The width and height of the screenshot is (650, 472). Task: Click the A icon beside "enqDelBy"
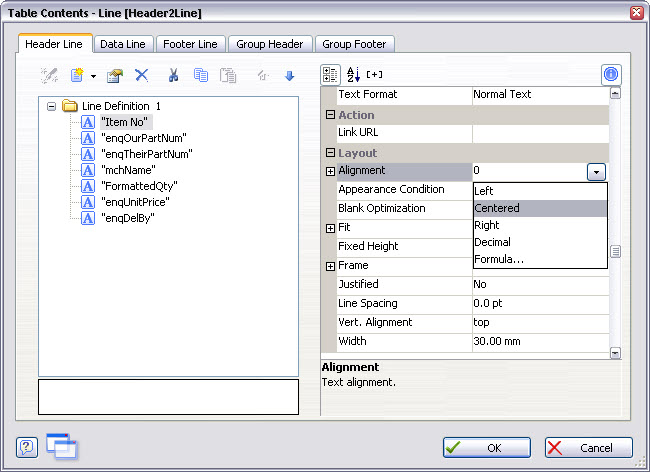[x=88, y=218]
